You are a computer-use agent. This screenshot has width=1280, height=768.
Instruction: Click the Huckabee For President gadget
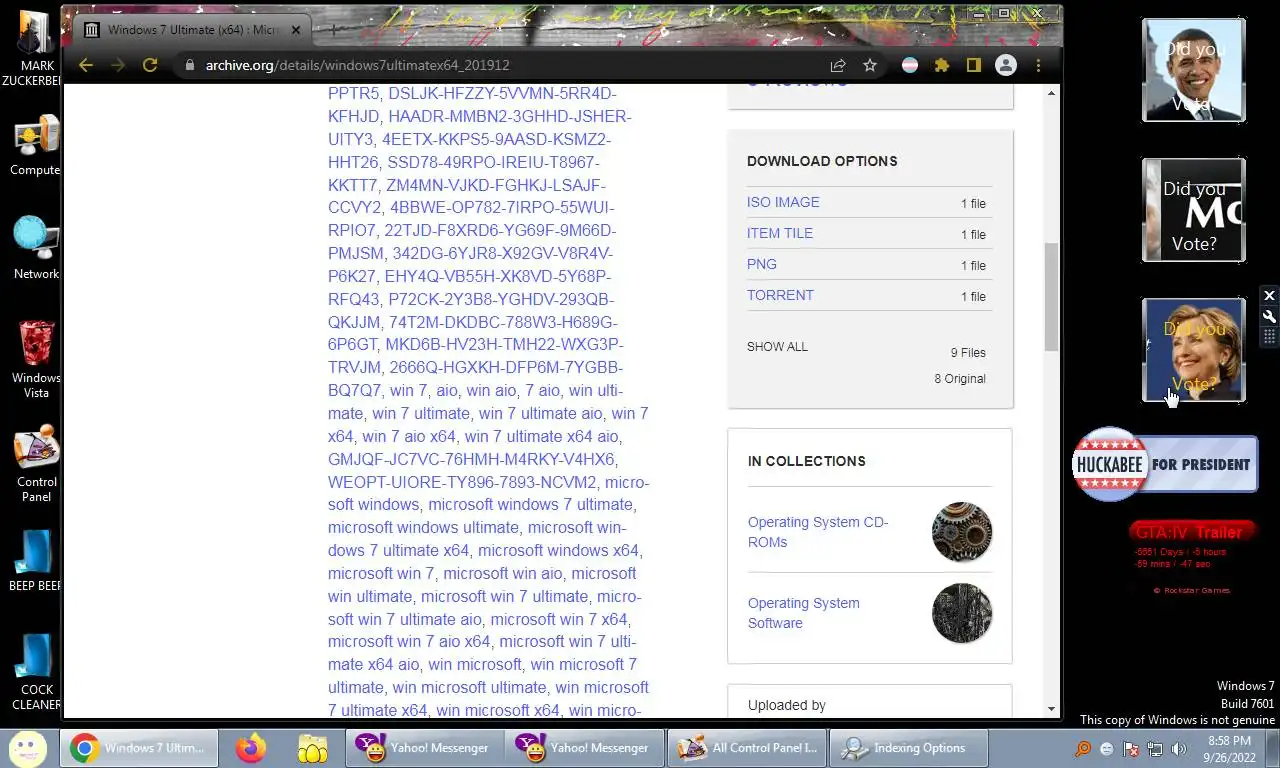(x=1165, y=464)
